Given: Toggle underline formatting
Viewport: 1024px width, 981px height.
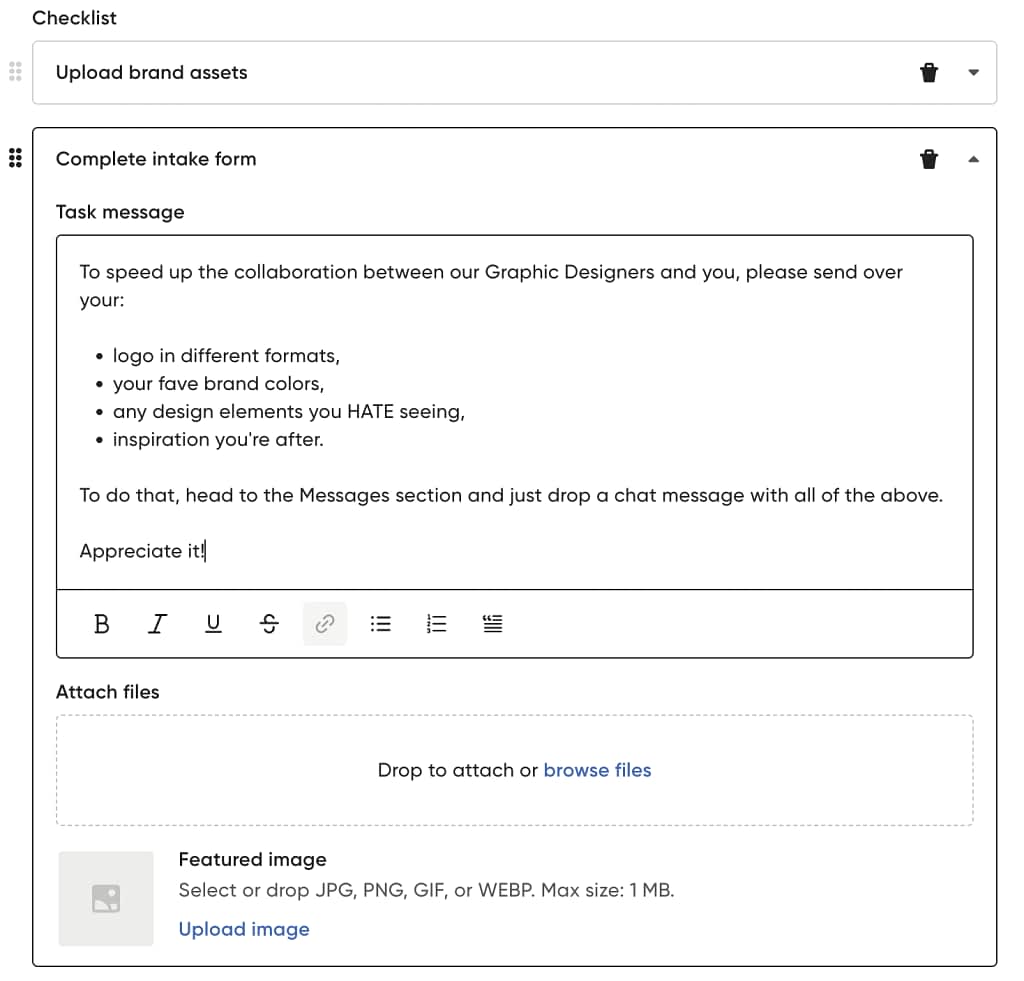Looking at the screenshot, I should (x=213, y=624).
